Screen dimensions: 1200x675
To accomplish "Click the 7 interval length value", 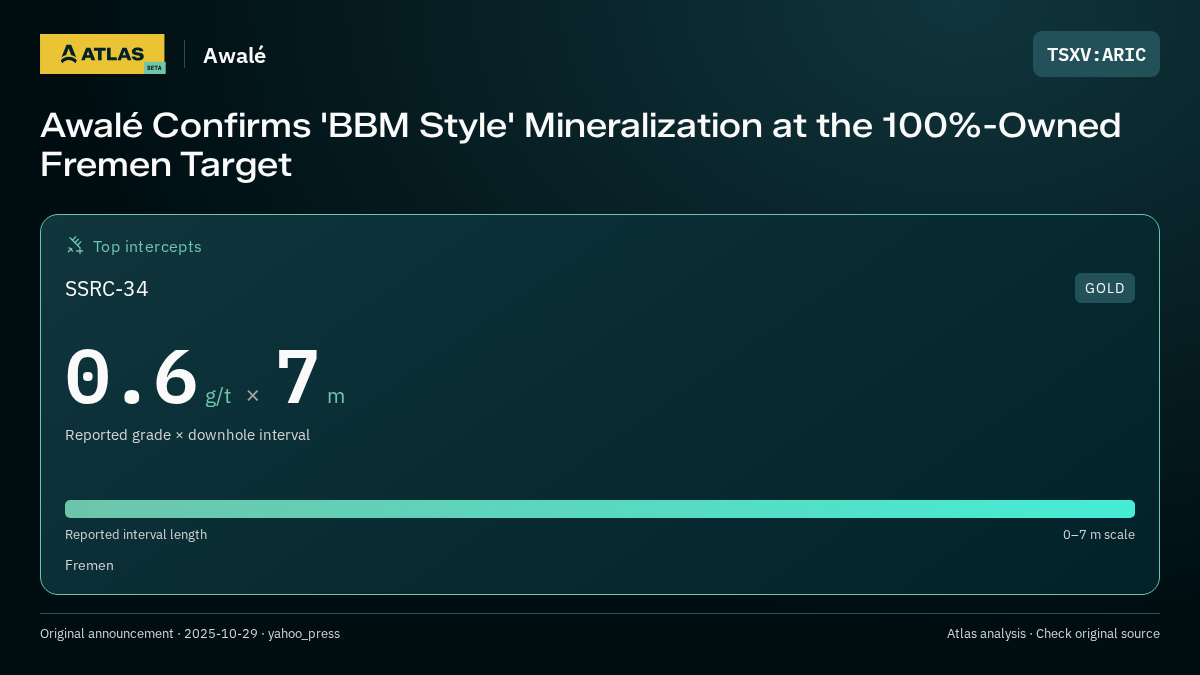I will (x=298, y=377).
